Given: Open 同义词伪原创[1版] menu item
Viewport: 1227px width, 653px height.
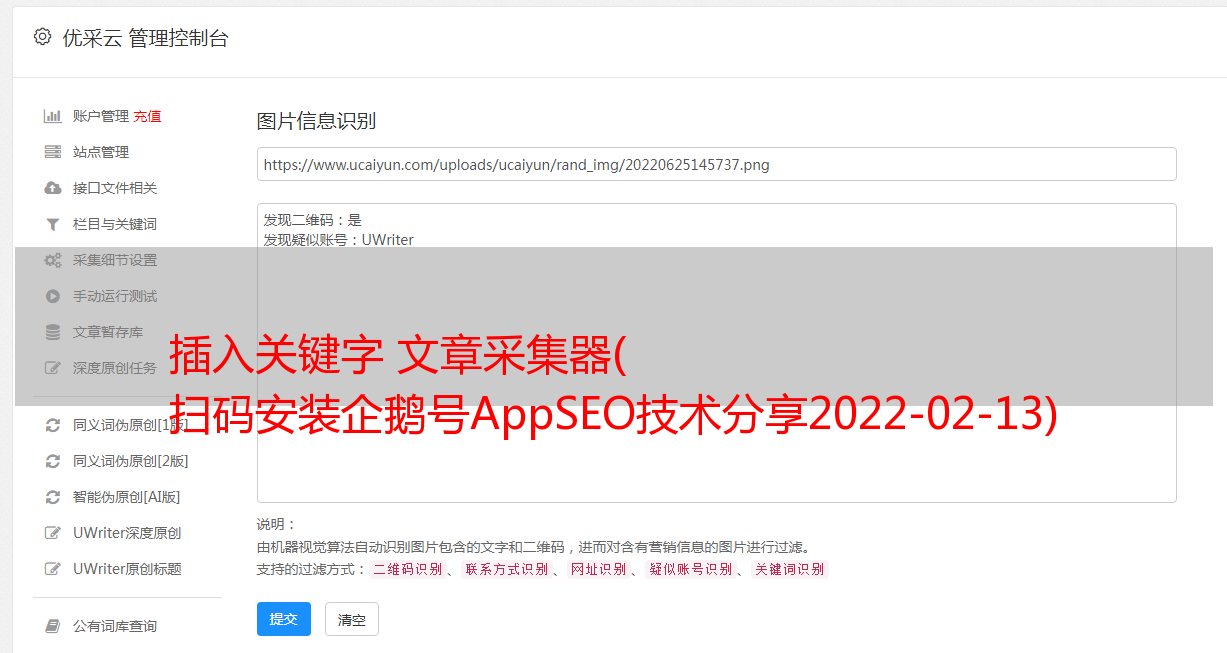Looking at the screenshot, I should 131,425.
